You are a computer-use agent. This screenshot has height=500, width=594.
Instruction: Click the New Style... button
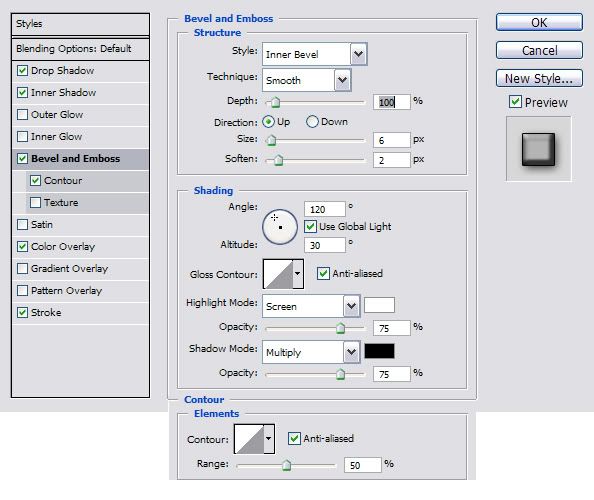pos(539,78)
